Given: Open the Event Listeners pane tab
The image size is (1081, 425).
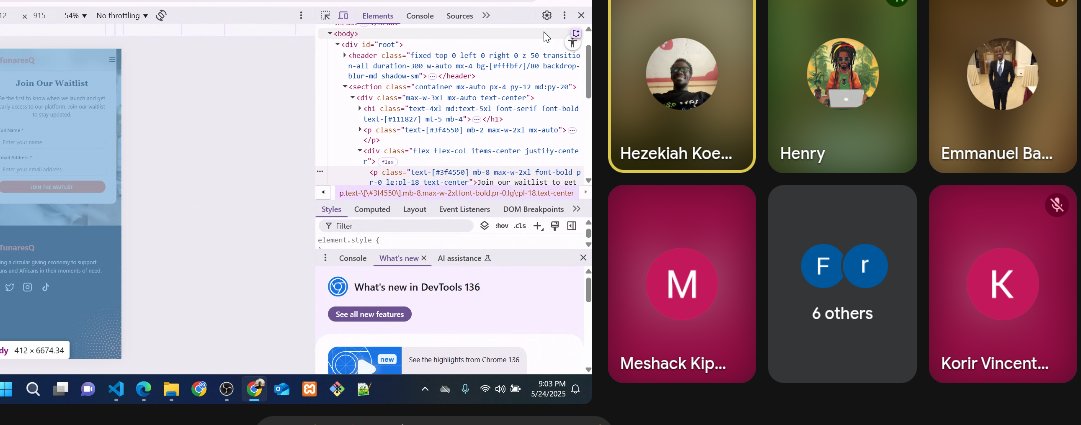Looking at the screenshot, I should tap(465, 210).
